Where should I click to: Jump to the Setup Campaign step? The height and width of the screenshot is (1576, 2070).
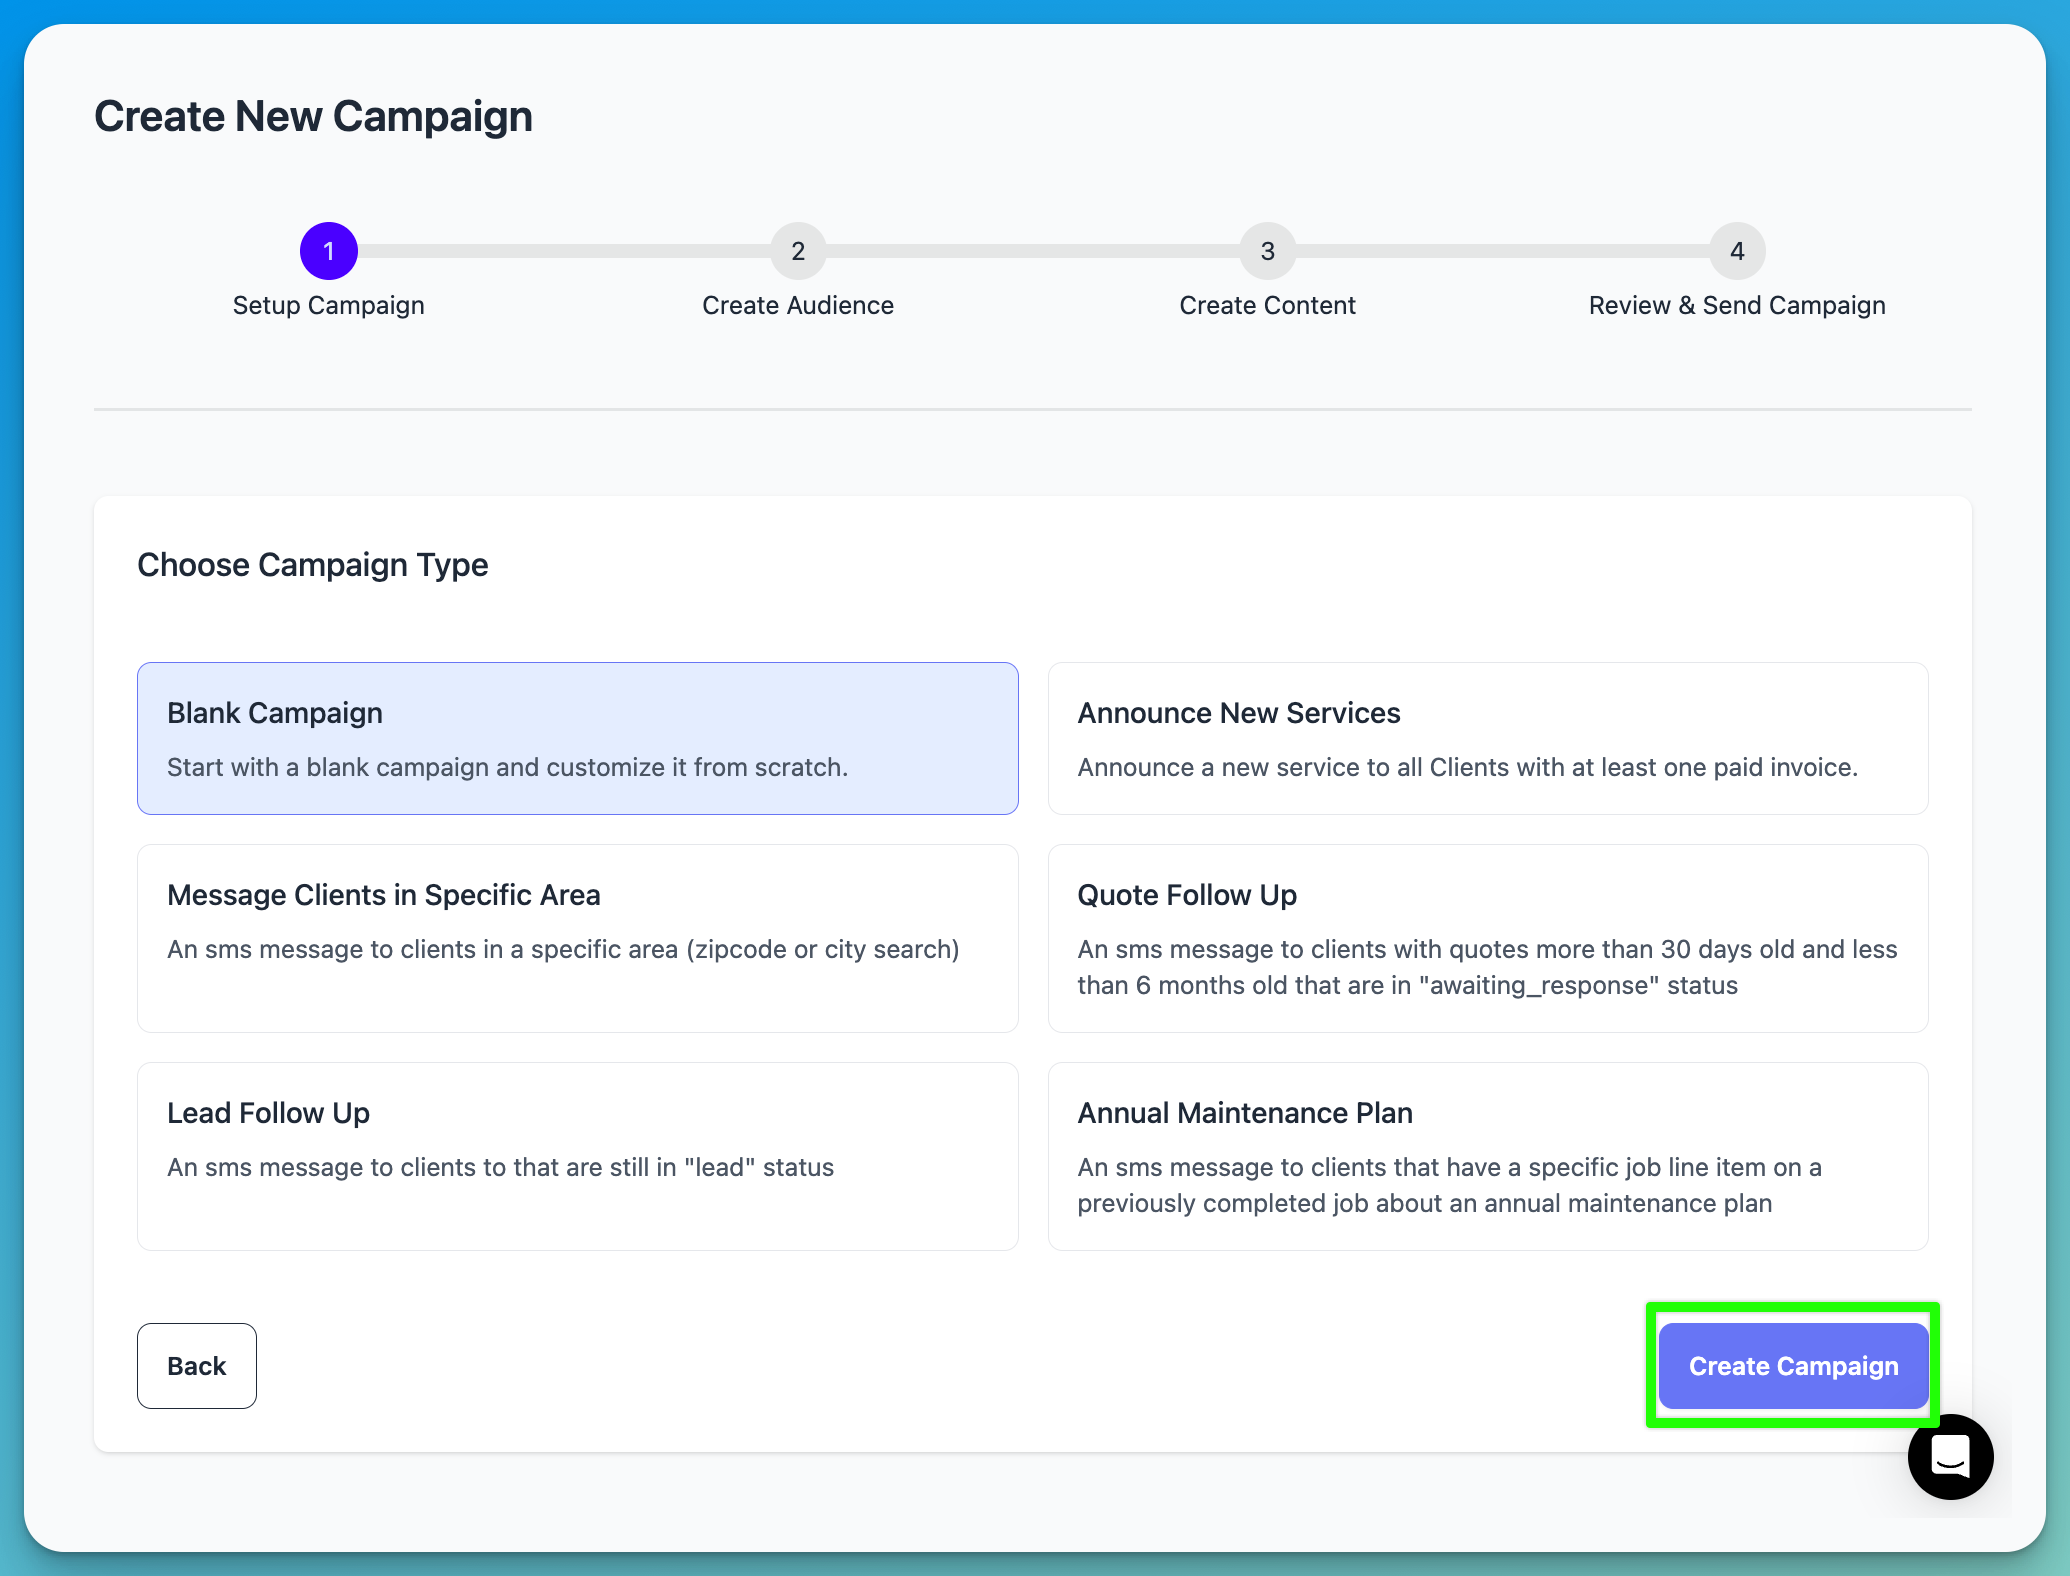coord(328,305)
